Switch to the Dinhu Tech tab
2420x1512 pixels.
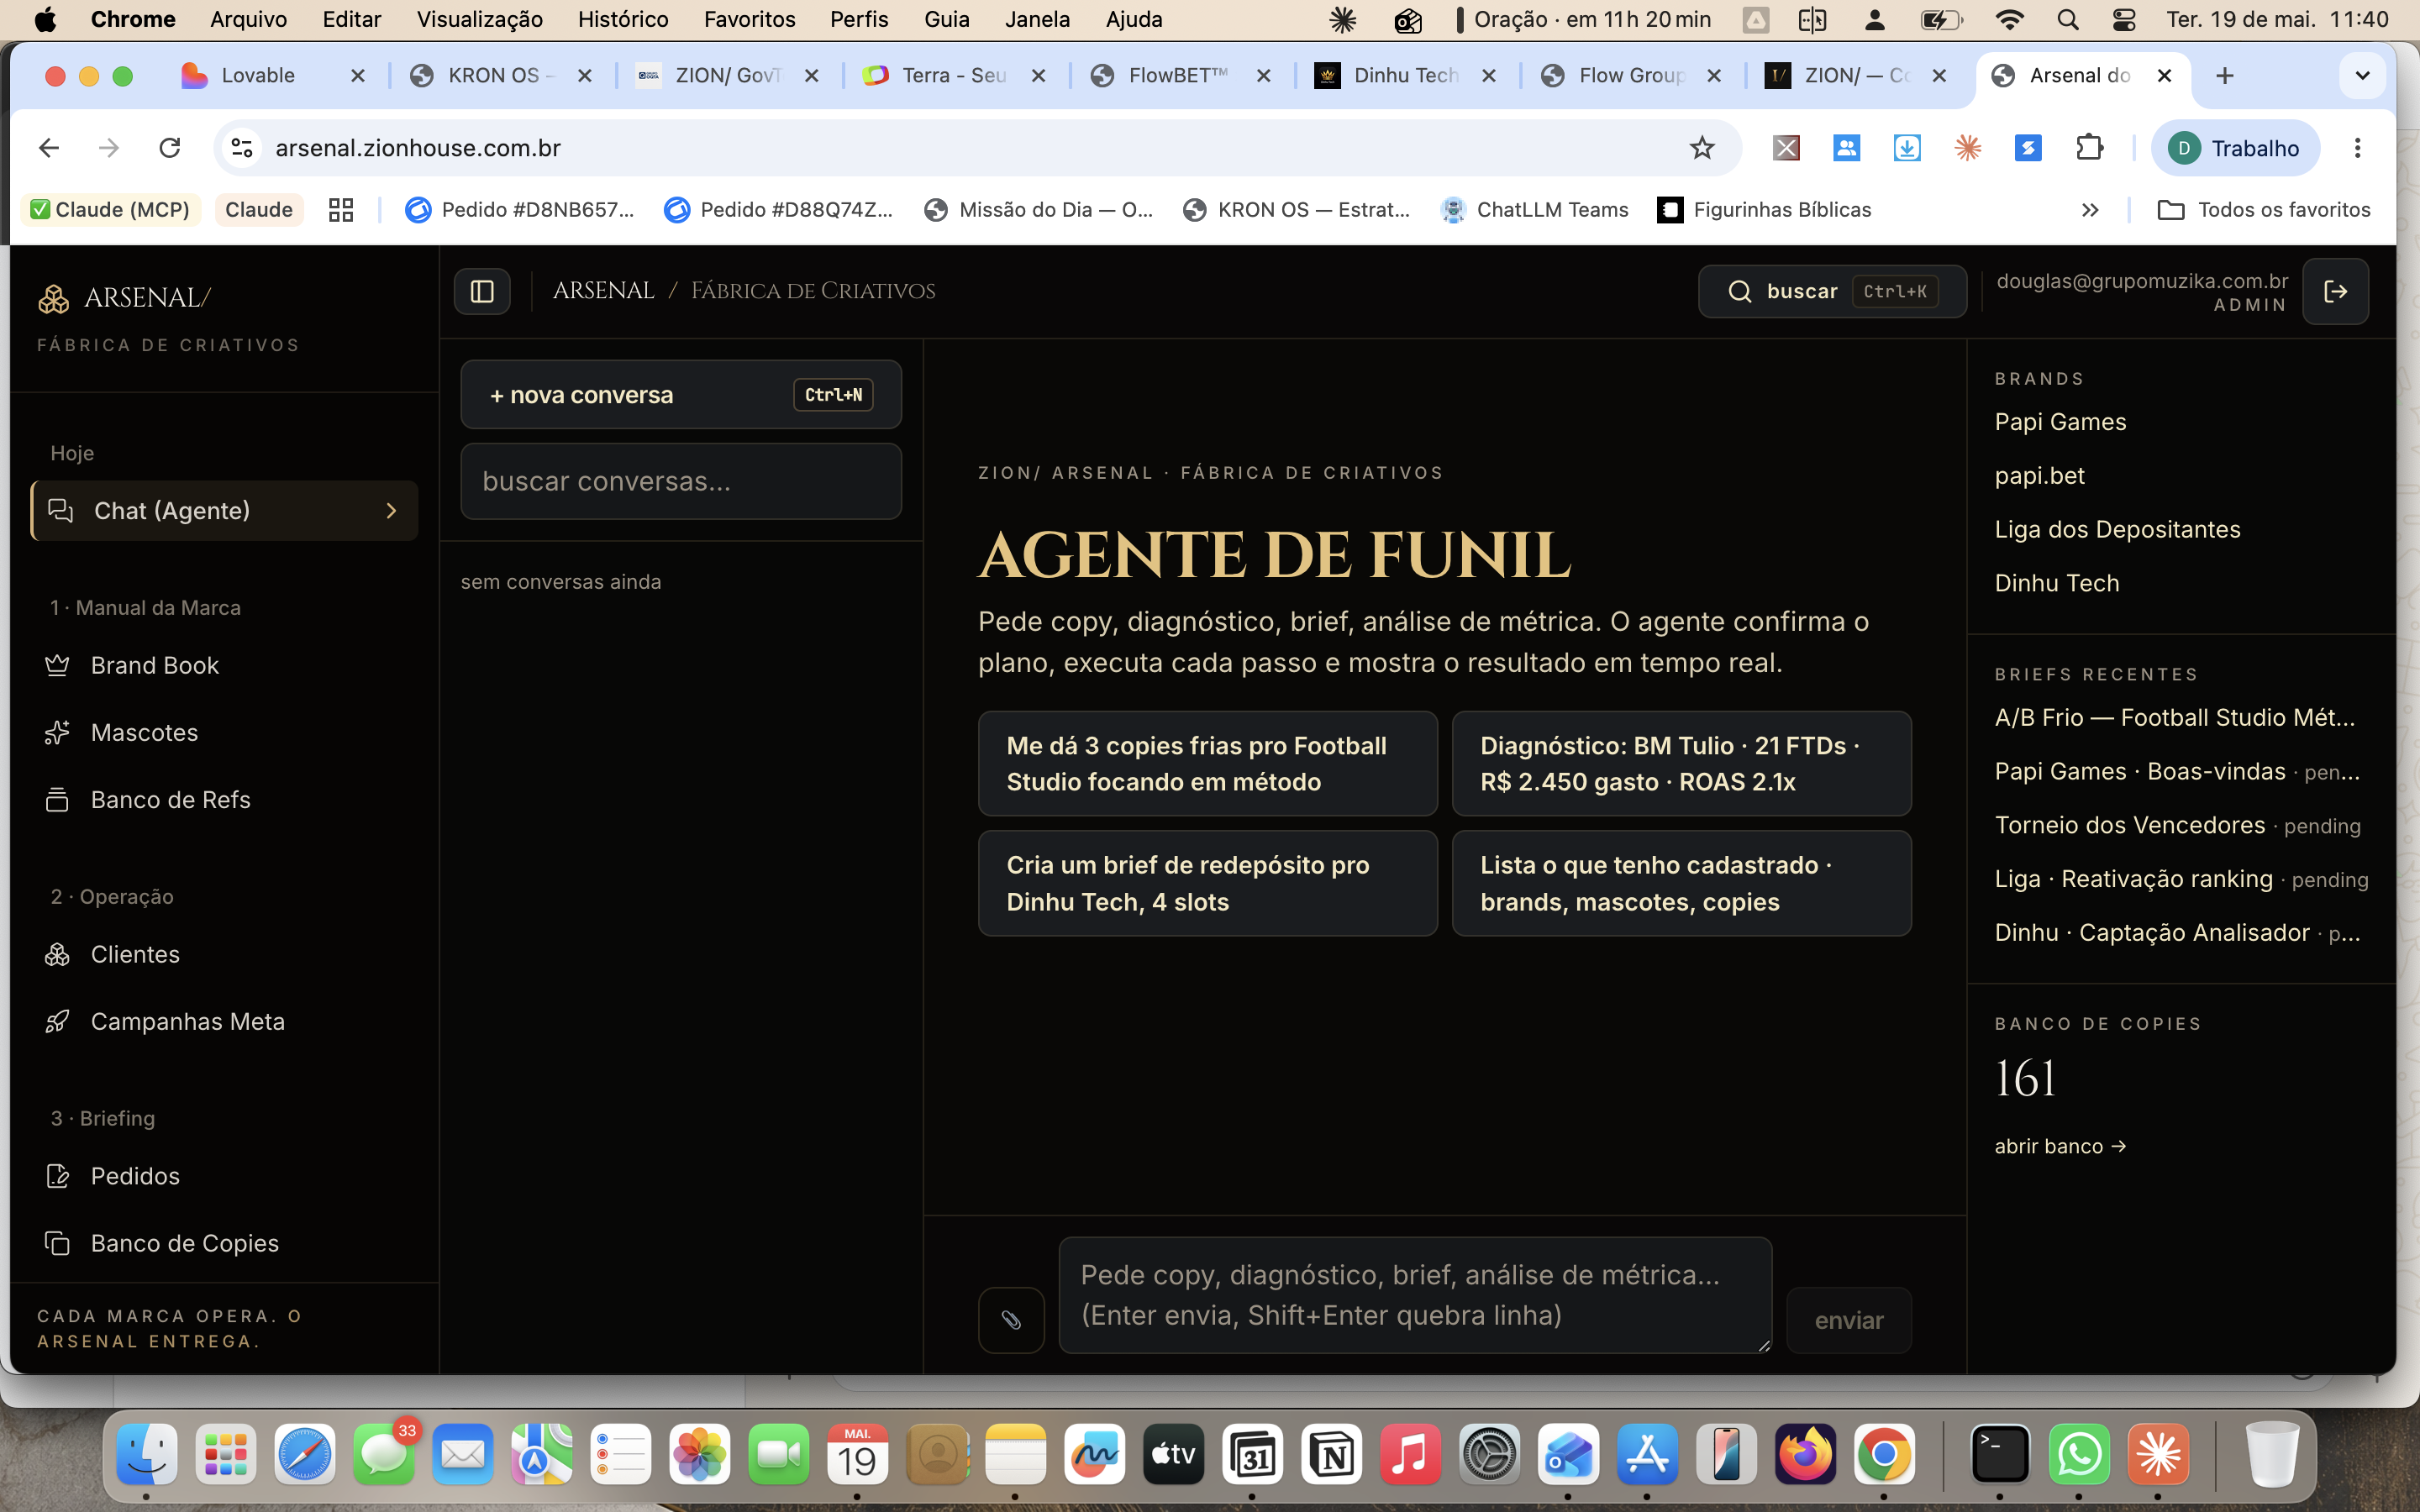click(1406, 76)
